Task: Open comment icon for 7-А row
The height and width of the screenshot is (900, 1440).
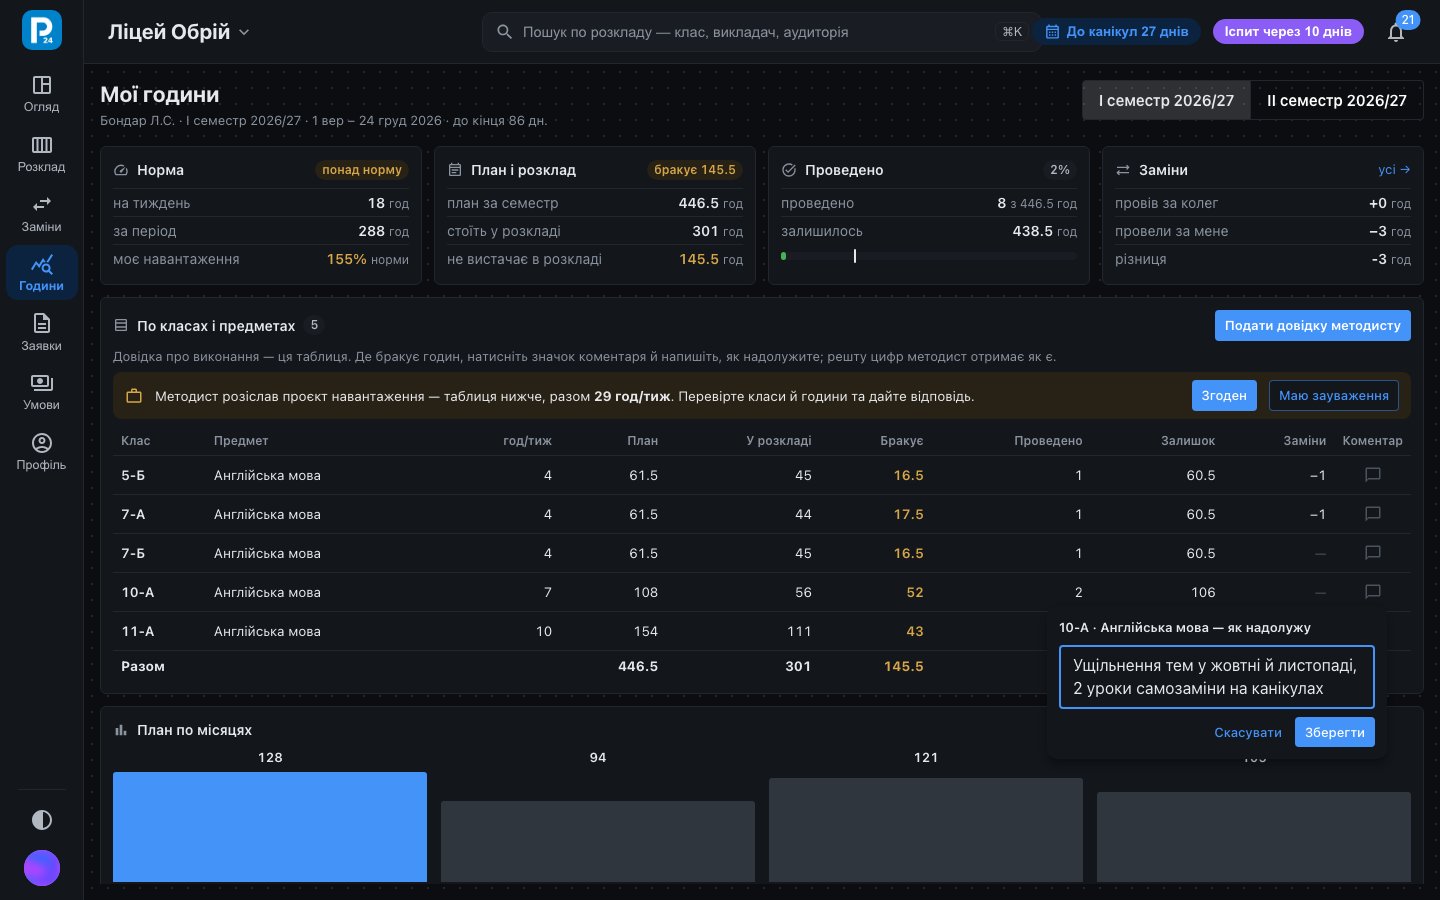Action: [1373, 514]
